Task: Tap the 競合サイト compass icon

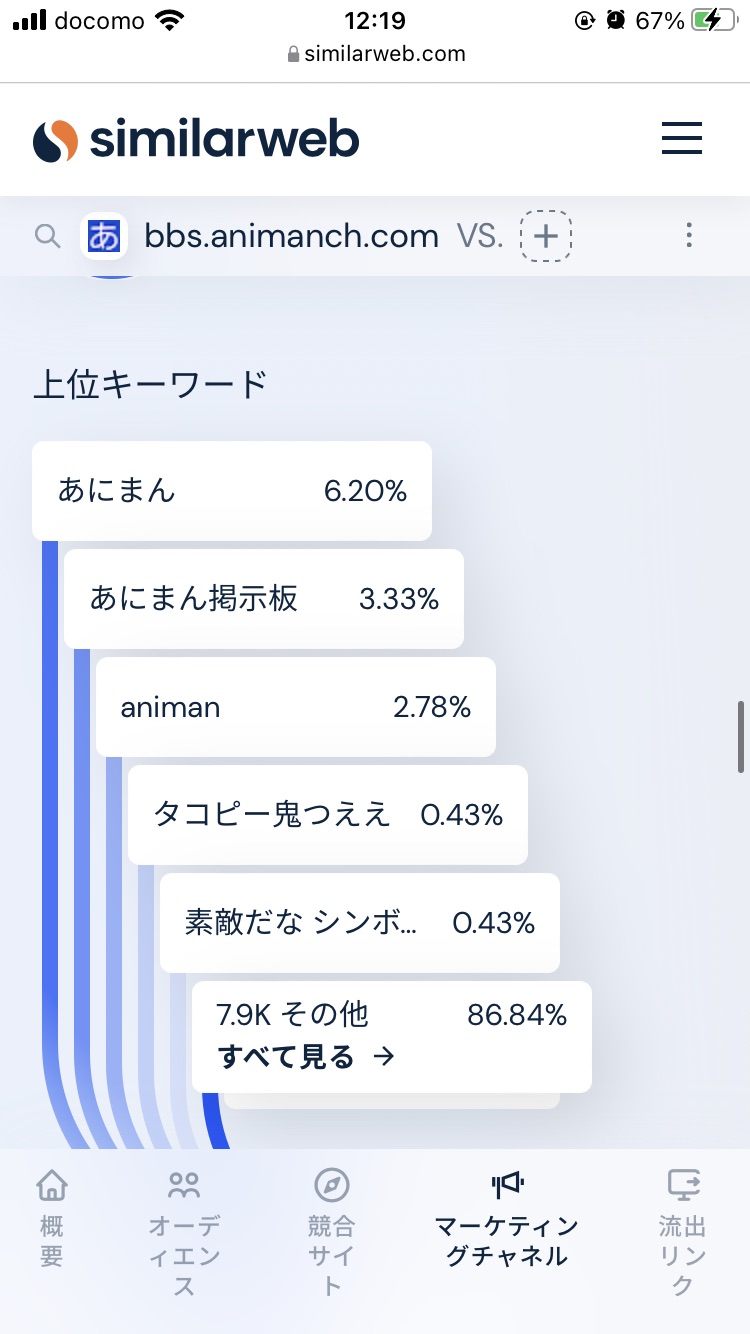Action: pos(331,1185)
